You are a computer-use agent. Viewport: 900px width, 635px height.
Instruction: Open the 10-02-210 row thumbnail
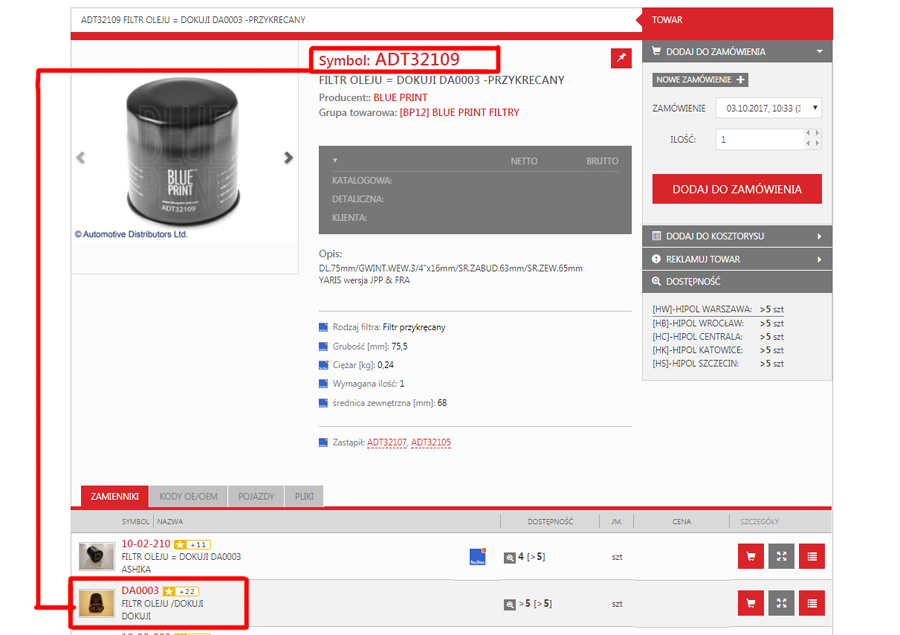tap(96, 556)
